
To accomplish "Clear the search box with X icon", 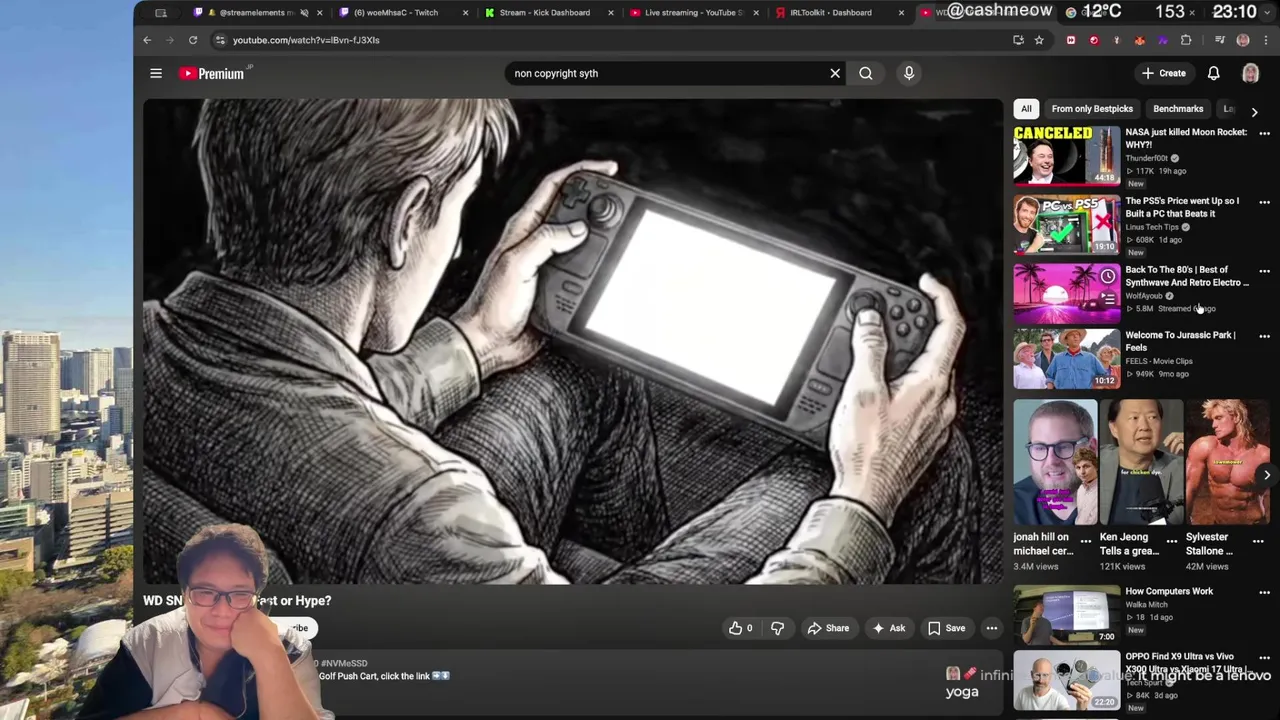I will click(x=835, y=73).
